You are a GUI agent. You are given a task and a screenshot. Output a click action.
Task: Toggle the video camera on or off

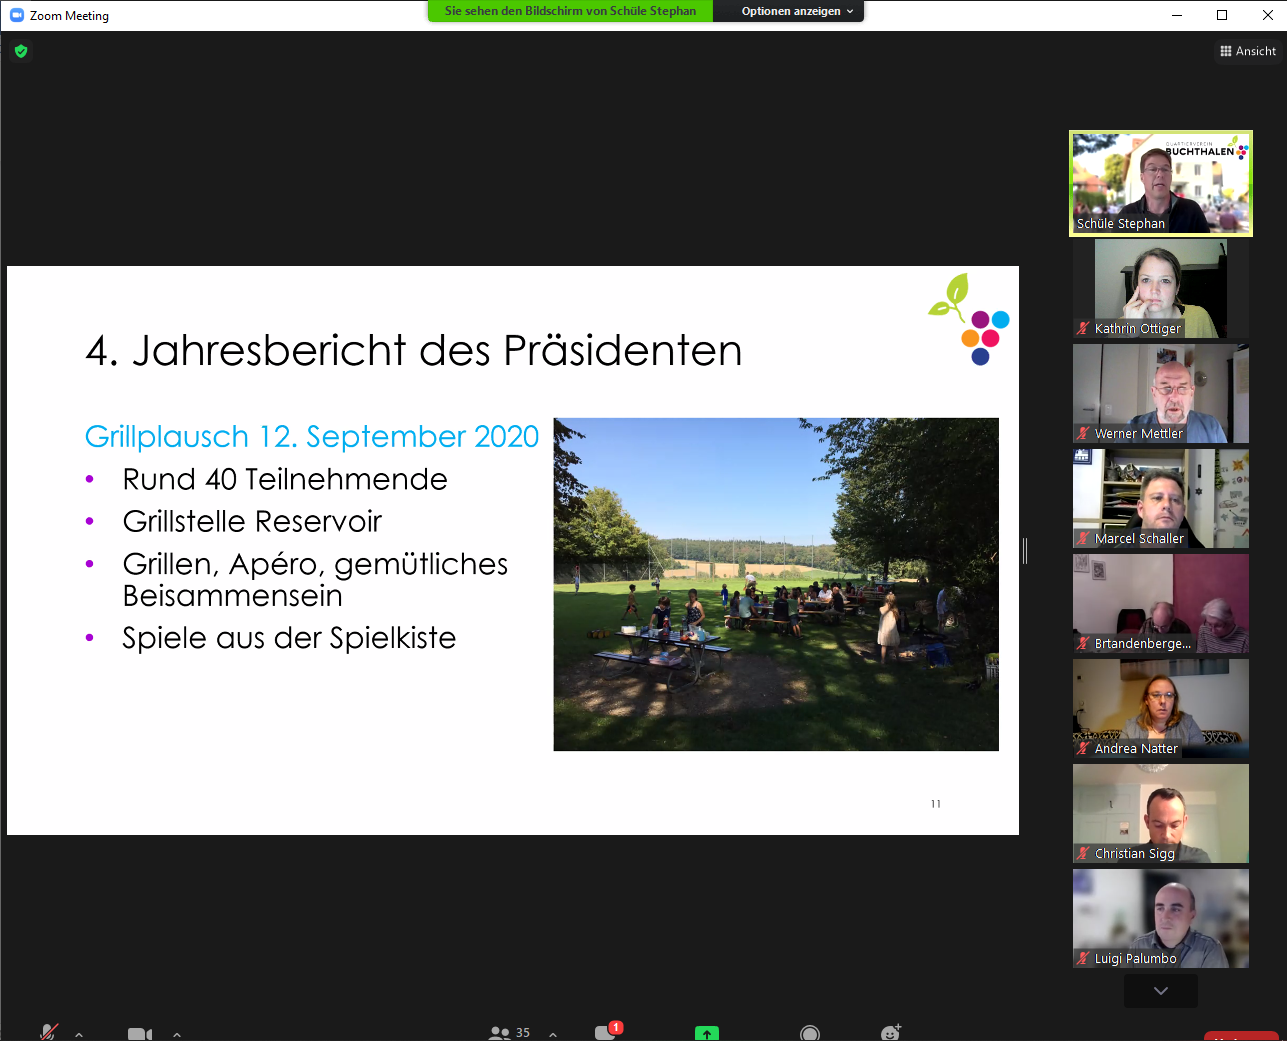tap(140, 1034)
